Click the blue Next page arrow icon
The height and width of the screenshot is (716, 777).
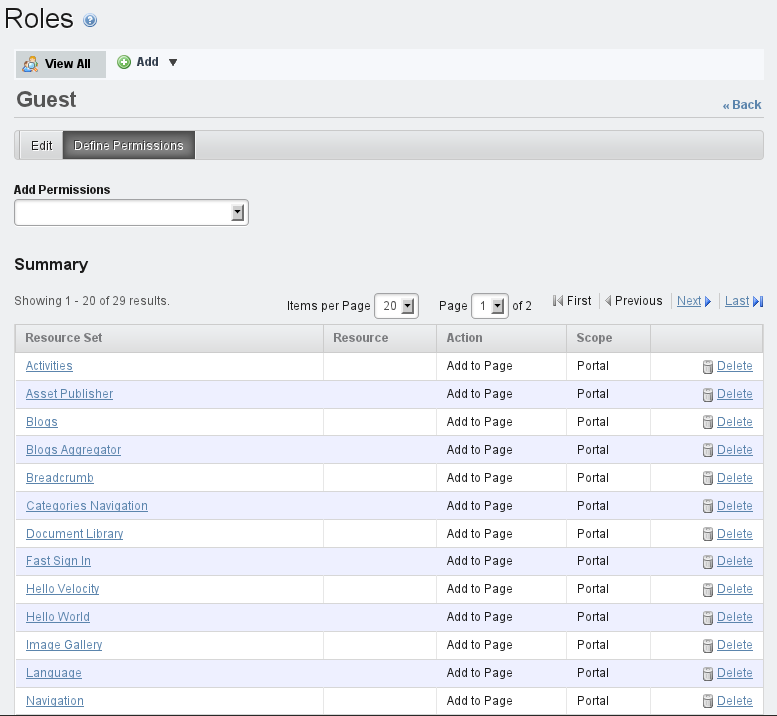708,301
